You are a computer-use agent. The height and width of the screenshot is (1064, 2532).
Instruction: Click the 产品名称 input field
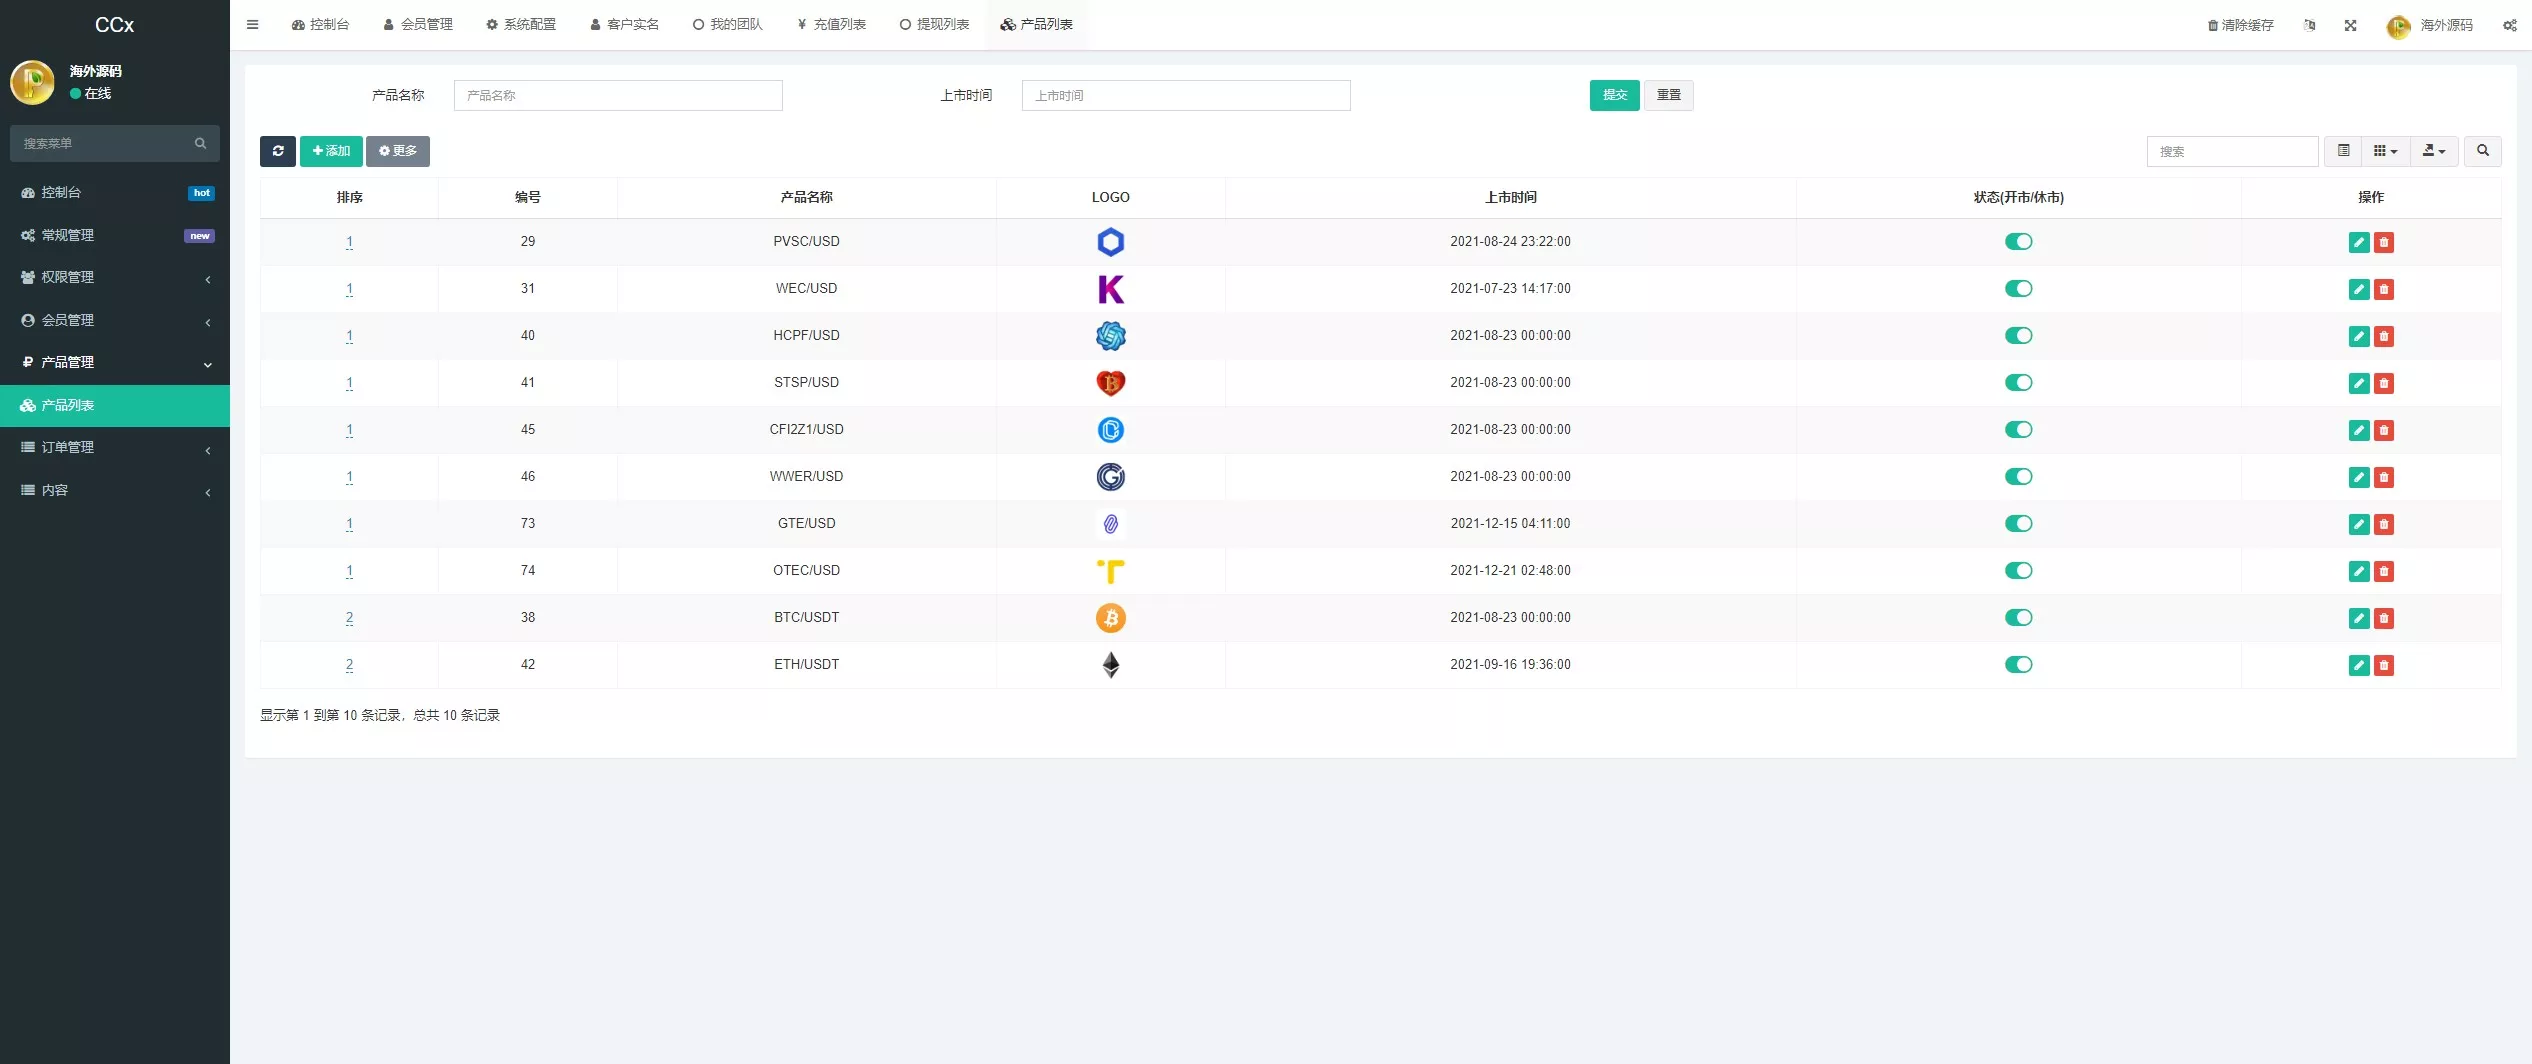pos(617,95)
